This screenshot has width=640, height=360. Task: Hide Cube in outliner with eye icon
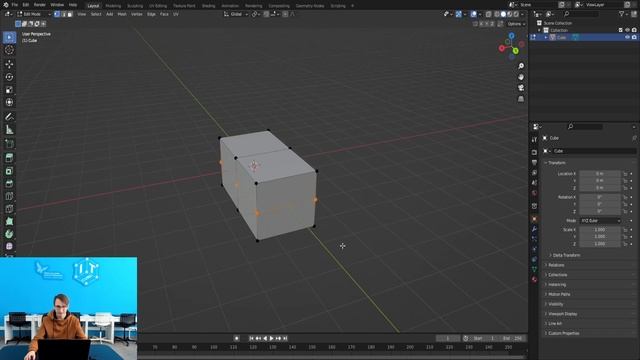pos(627,37)
